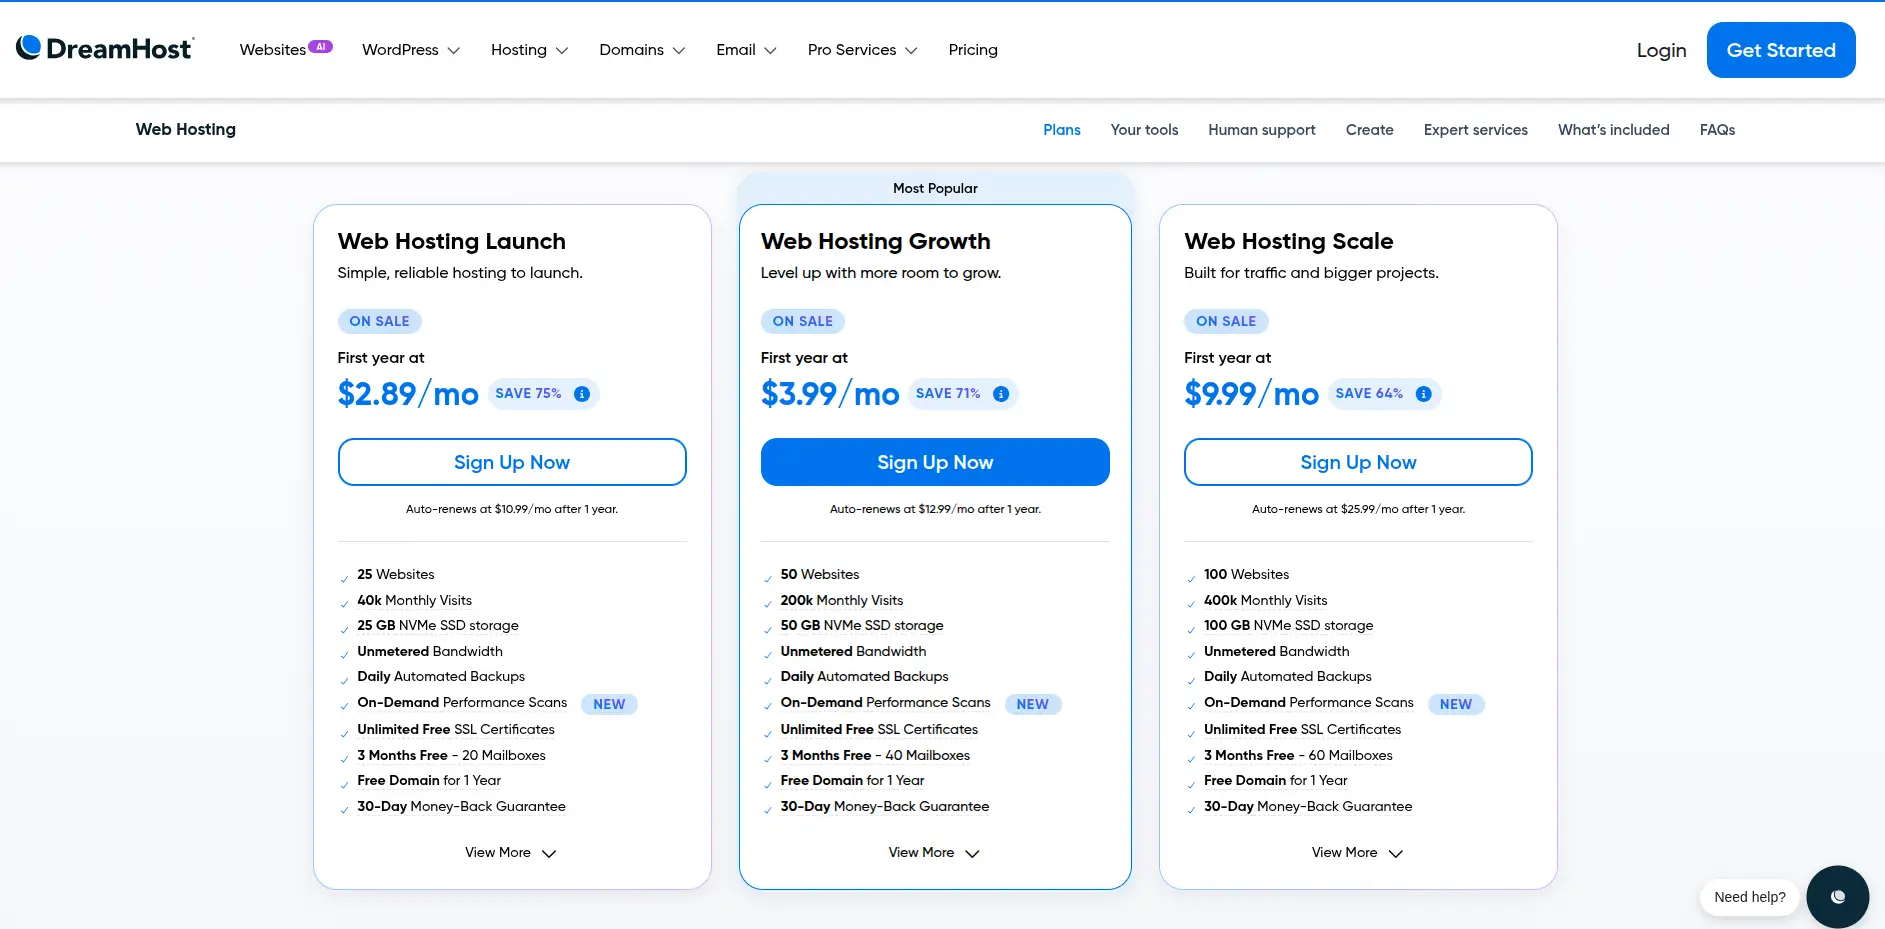Viewport: 1885px width, 929px height.
Task: Open the Pricing page link
Action: click(x=973, y=50)
